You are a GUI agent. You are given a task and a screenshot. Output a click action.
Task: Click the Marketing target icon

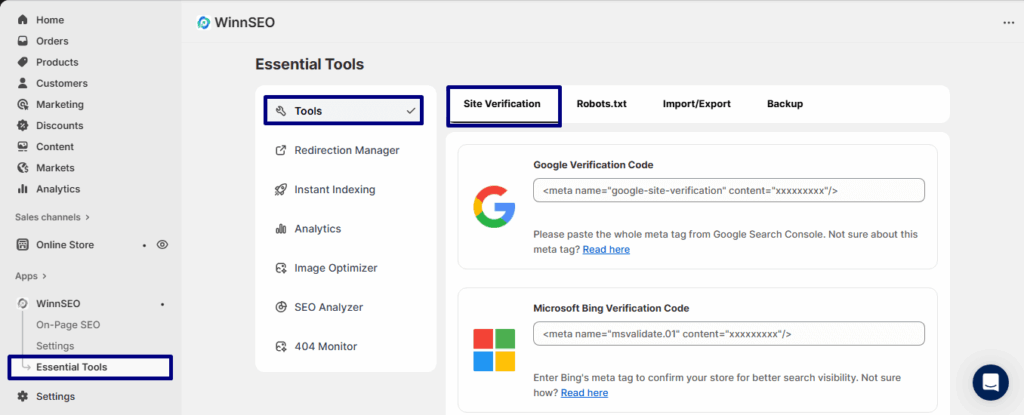click(x=23, y=105)
